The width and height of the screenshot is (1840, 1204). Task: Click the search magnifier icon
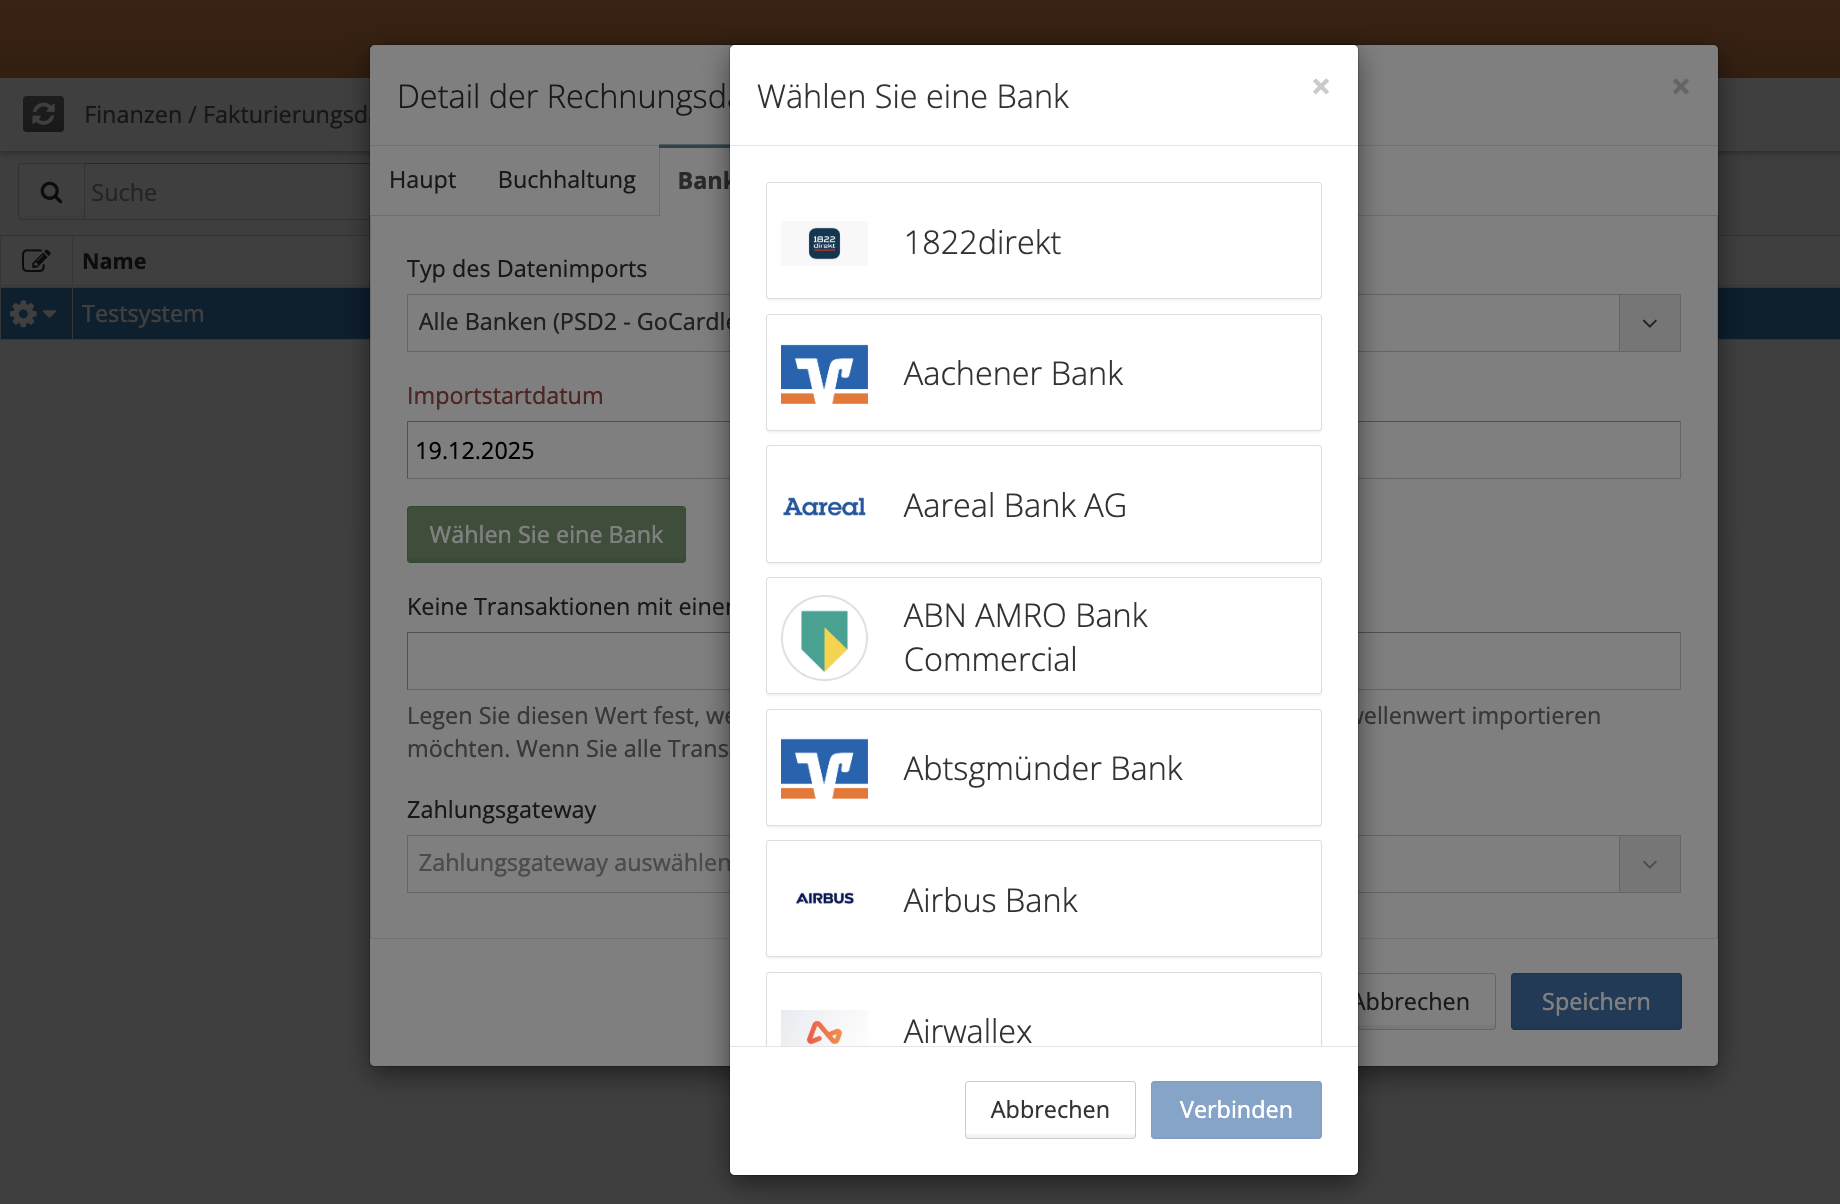51,192
